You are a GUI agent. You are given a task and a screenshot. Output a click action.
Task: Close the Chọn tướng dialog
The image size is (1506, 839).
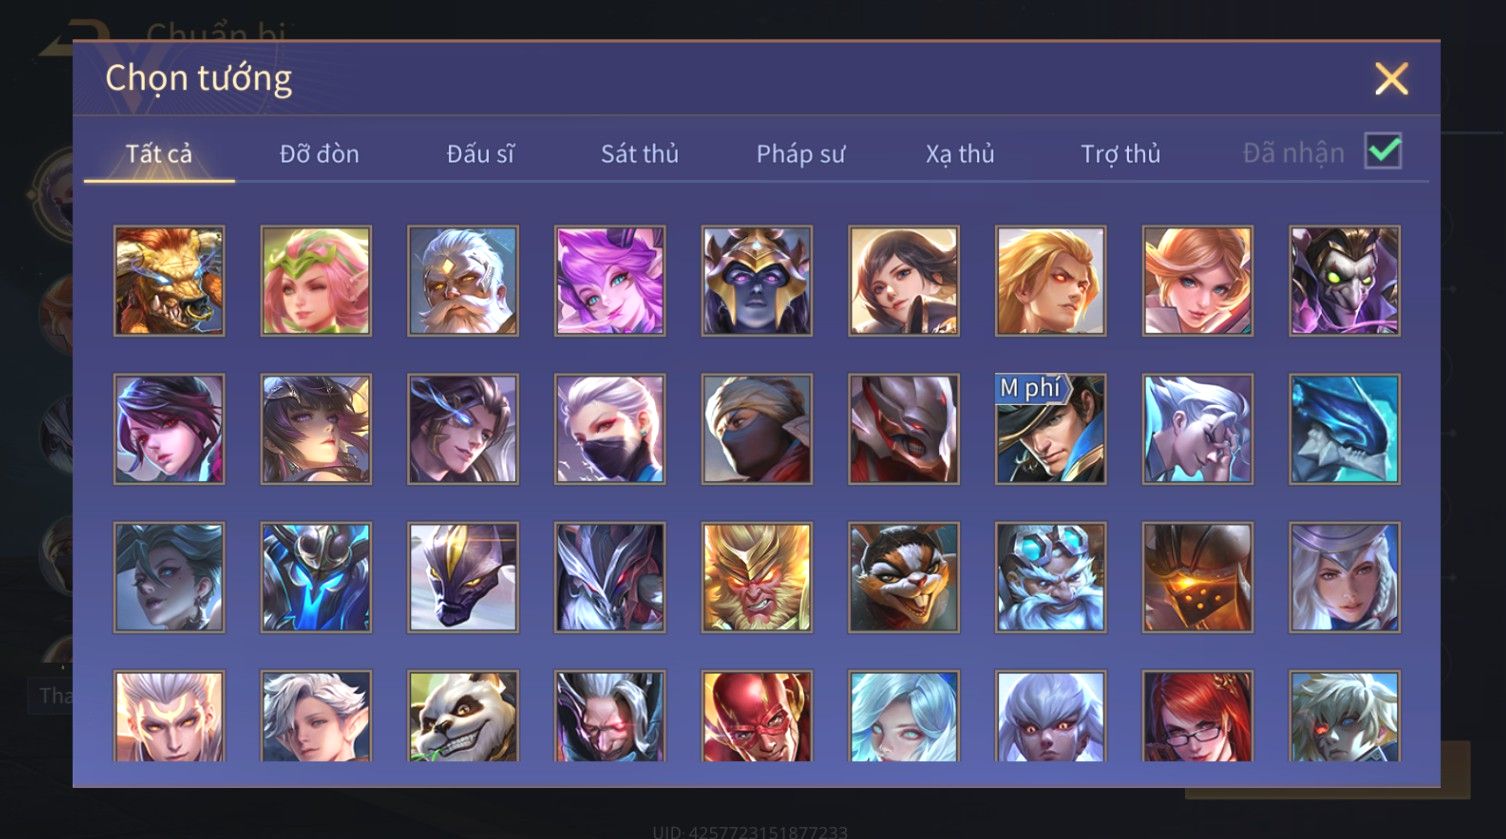[x=1391, y=78]
